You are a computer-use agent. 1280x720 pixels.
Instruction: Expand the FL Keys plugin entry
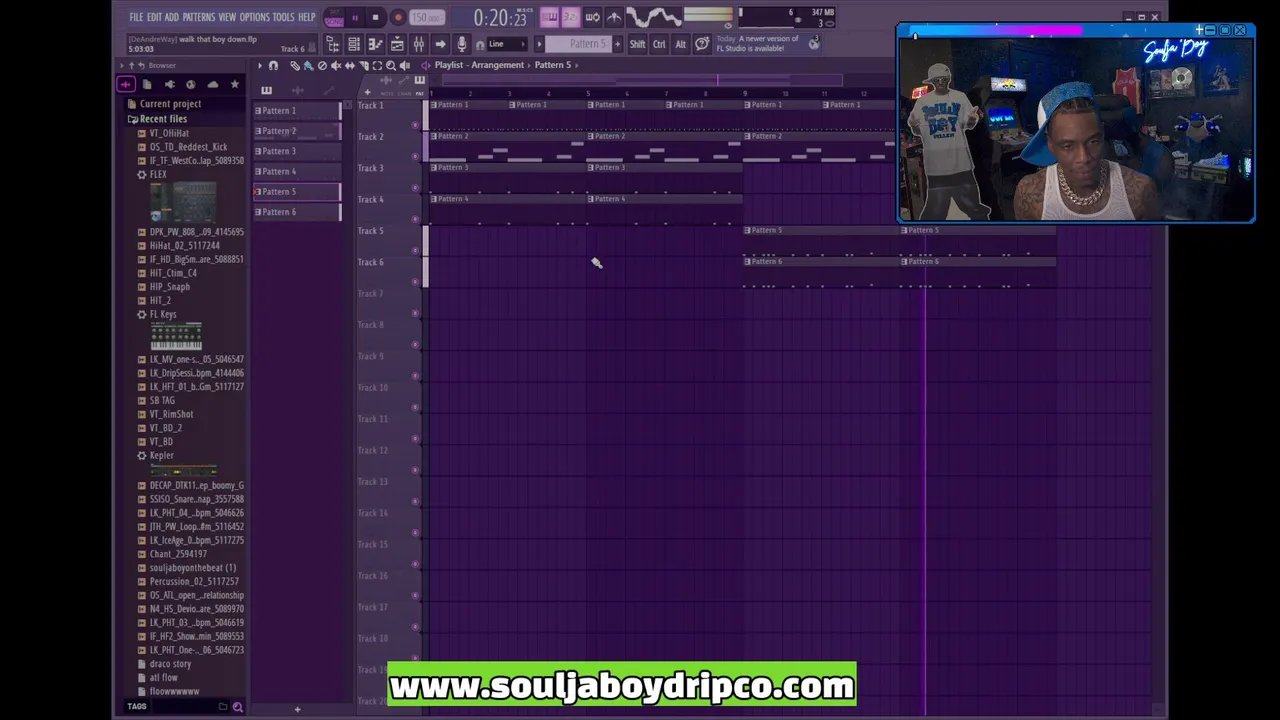[x=157, y=315]
